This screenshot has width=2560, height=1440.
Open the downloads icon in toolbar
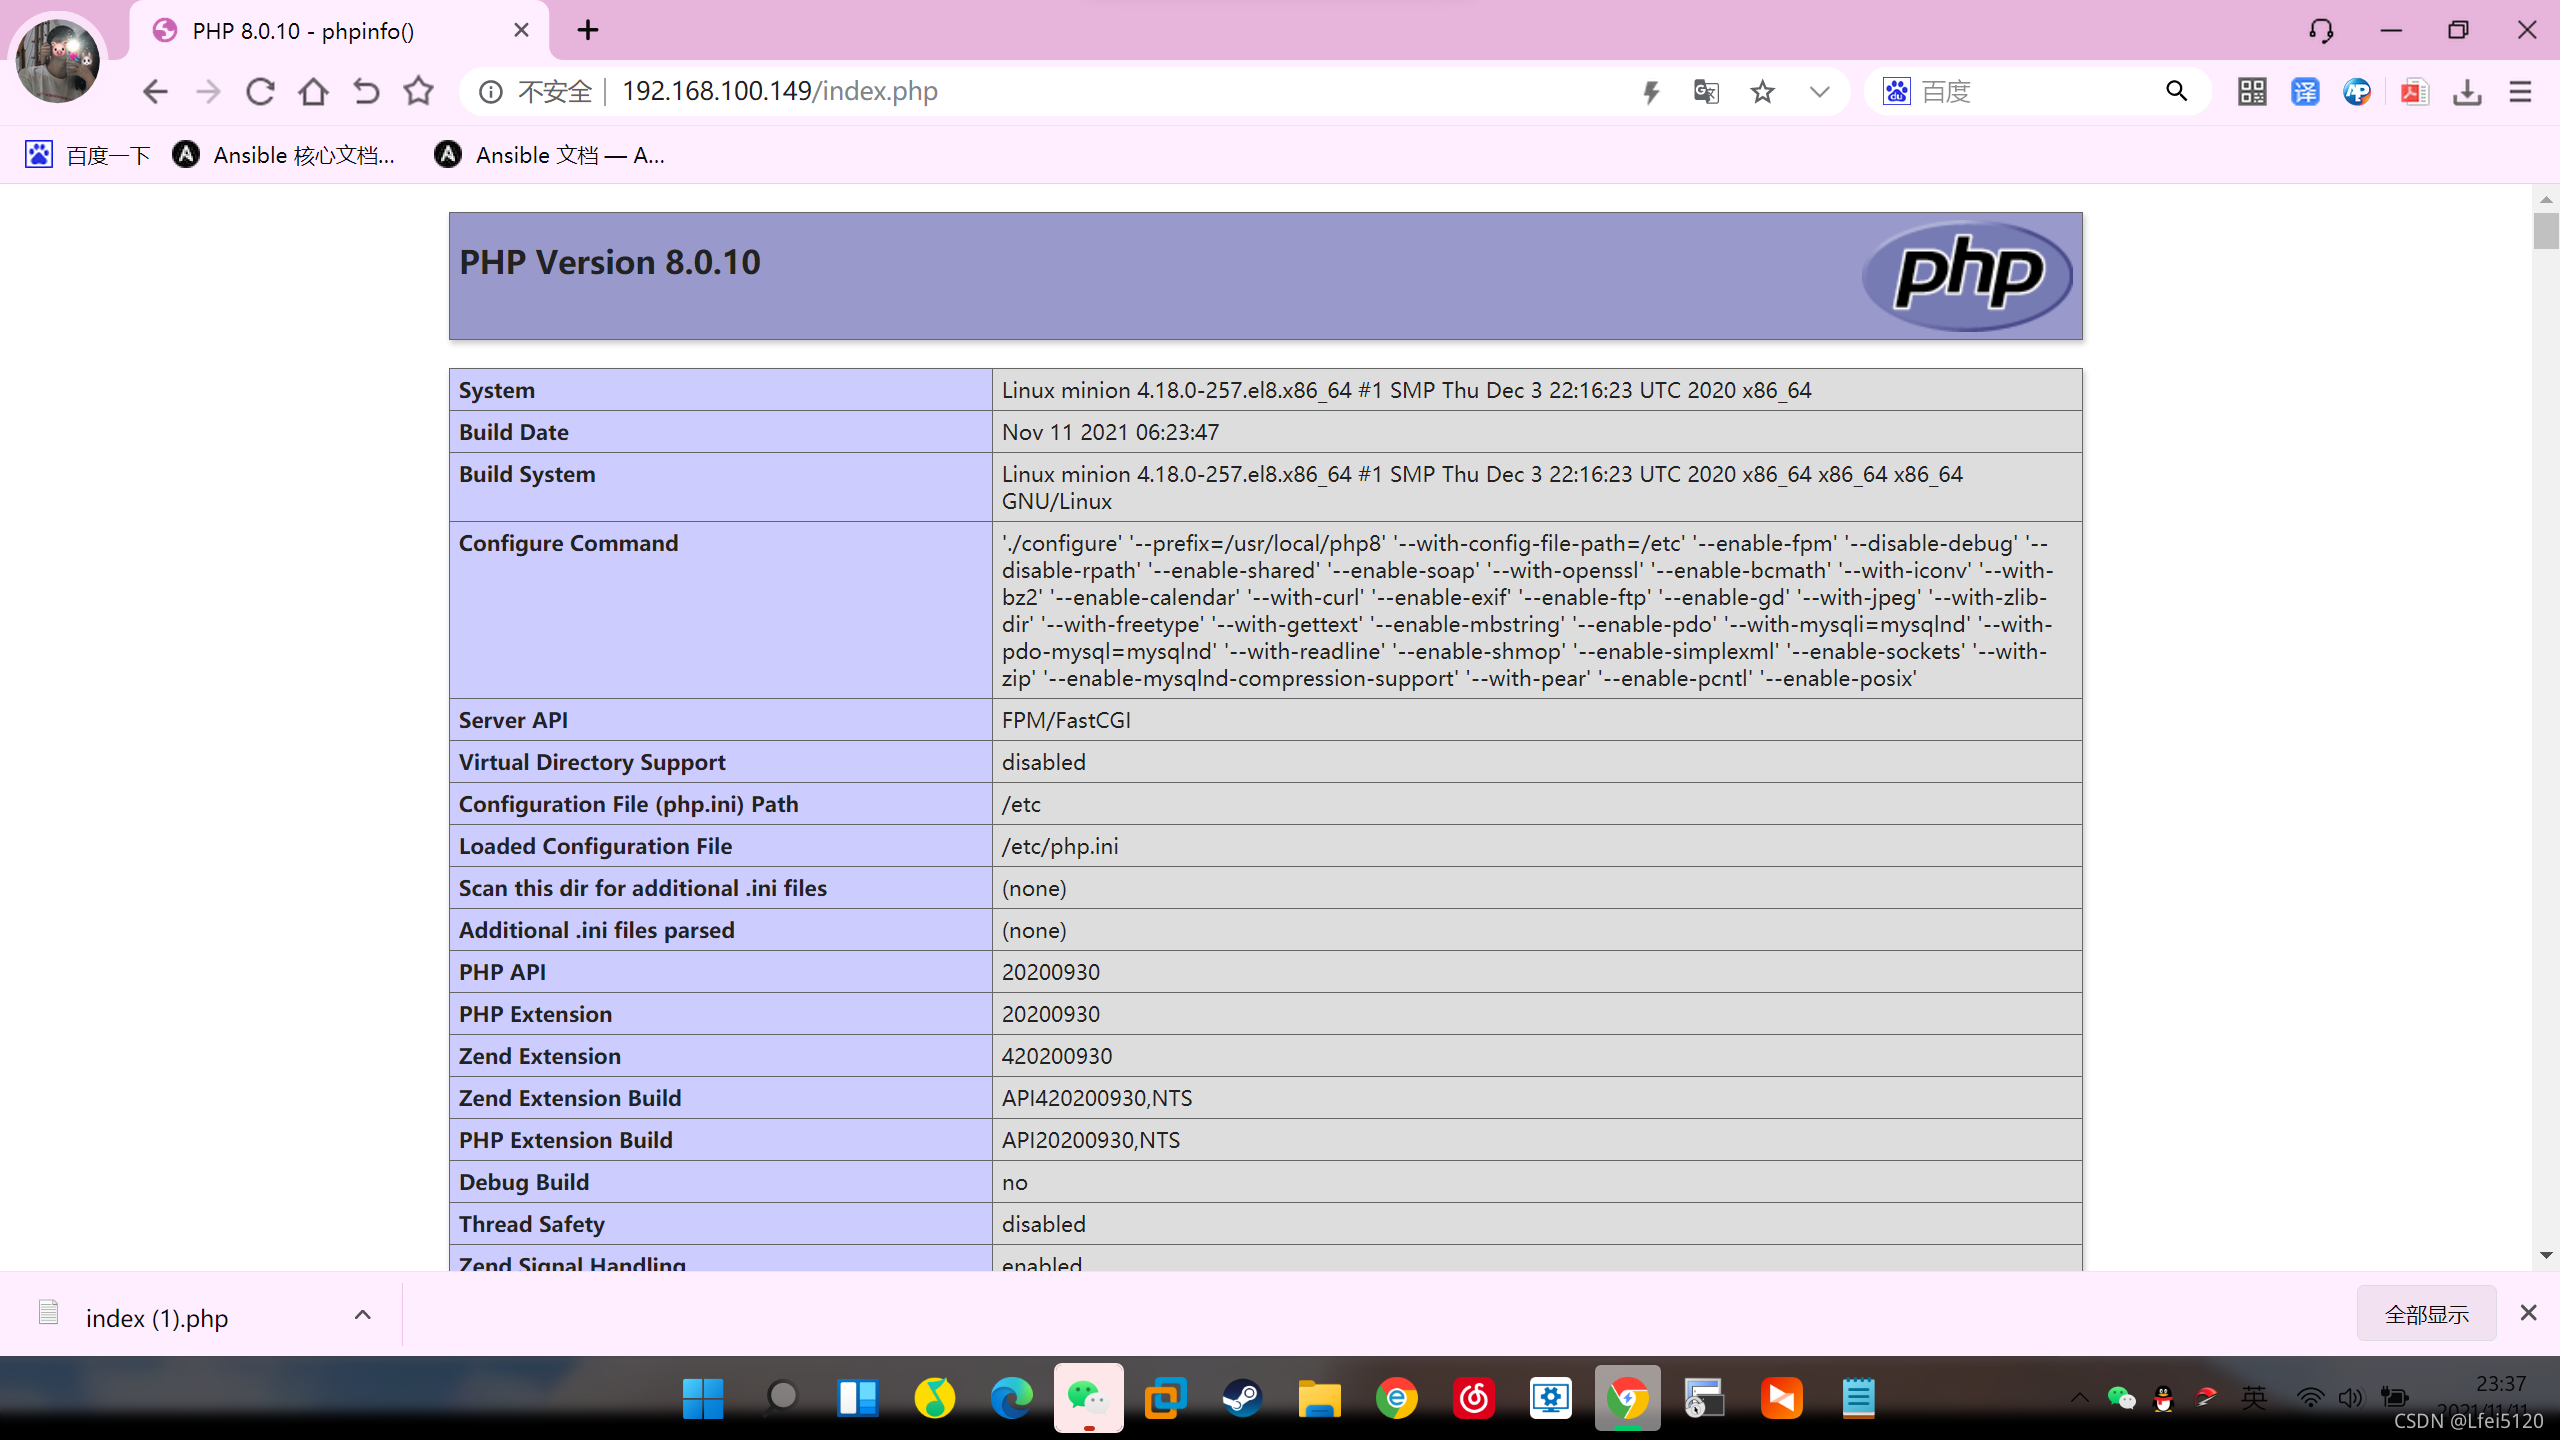point(2467,92)
